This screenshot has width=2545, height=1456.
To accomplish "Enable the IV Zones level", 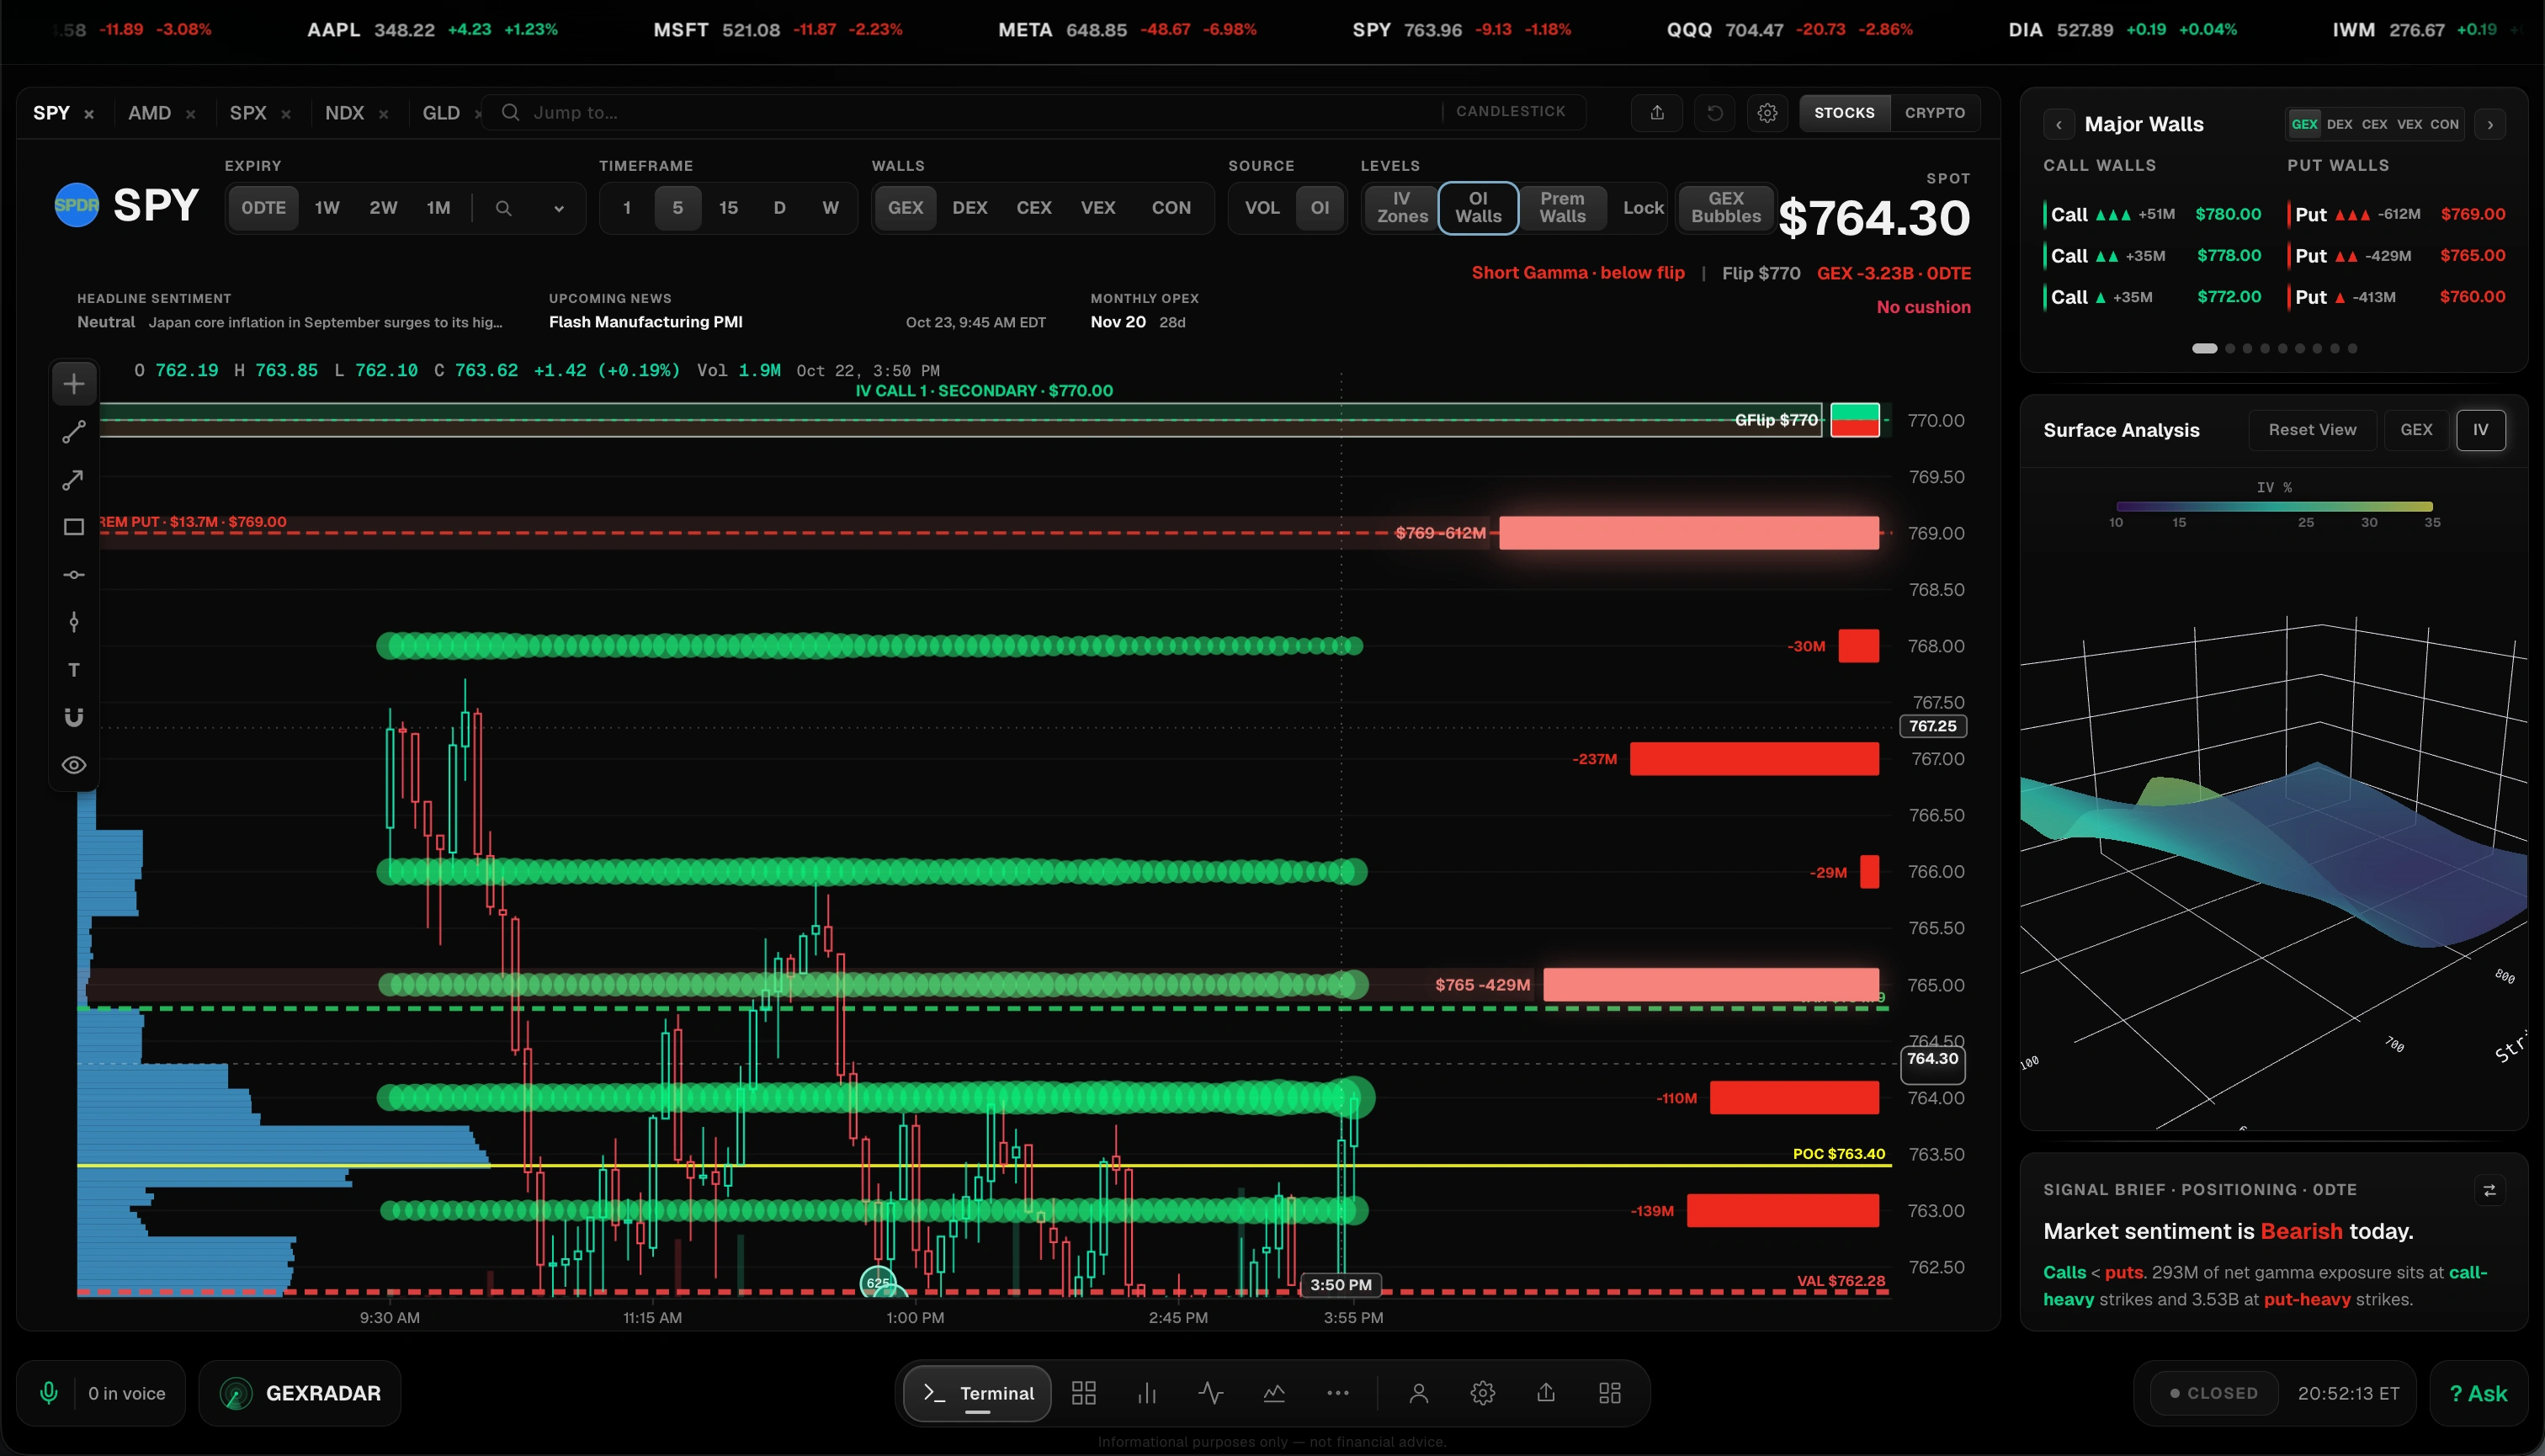I will point(1401,208).
